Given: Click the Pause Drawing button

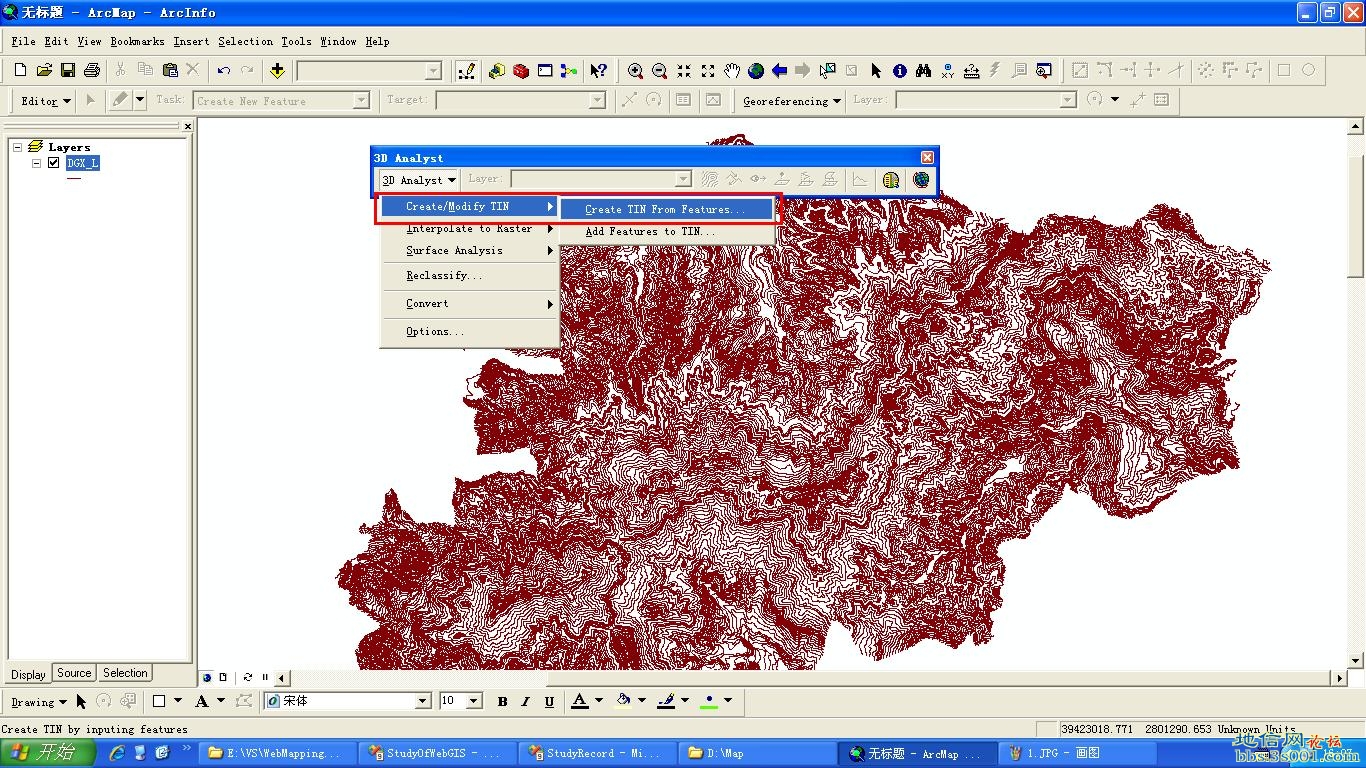Looking at the screenshot, I should (x=265, y=677).
